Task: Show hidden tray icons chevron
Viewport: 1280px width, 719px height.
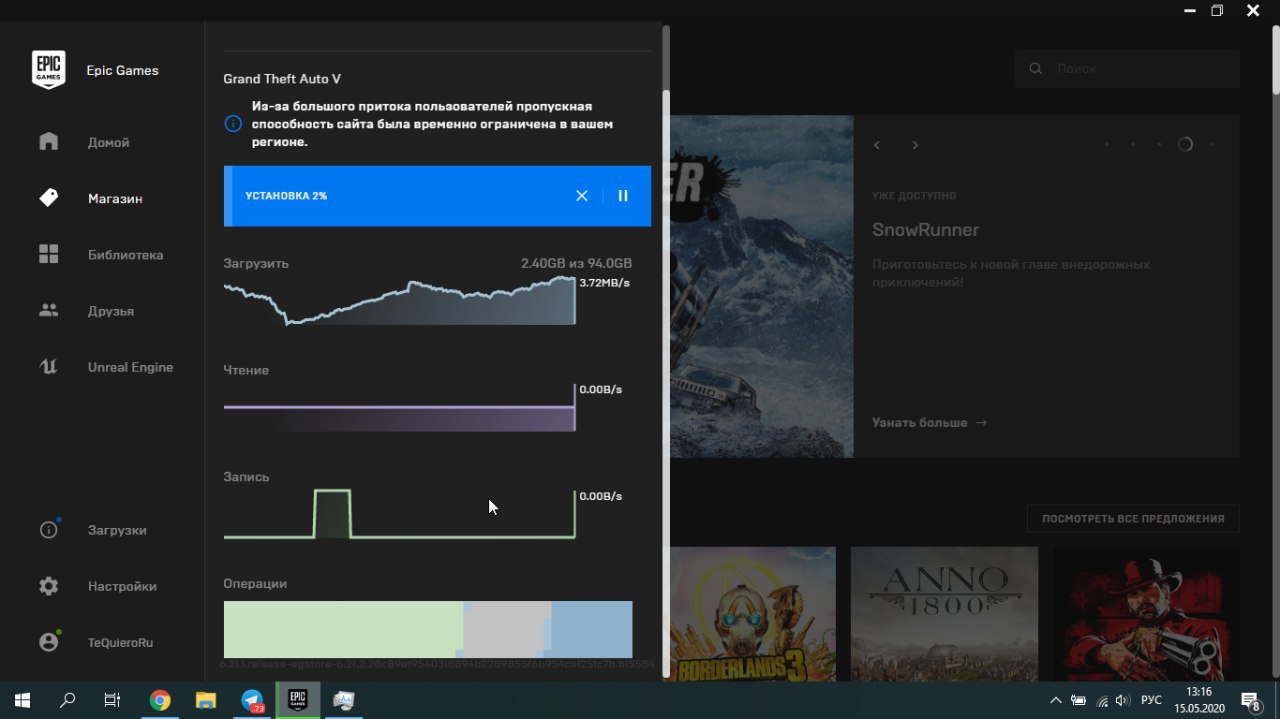Action: coord(1055,700)
